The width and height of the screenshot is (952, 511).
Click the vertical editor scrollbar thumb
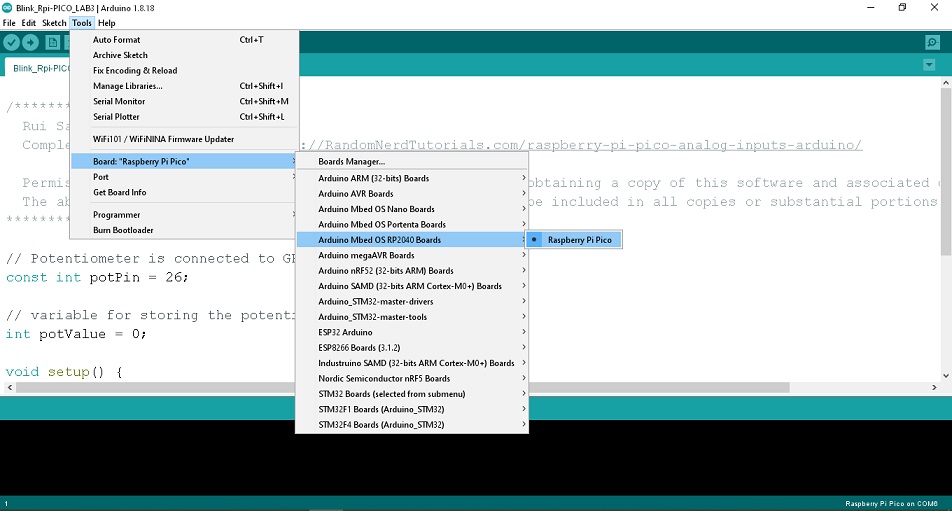click(x=946, y=172)
